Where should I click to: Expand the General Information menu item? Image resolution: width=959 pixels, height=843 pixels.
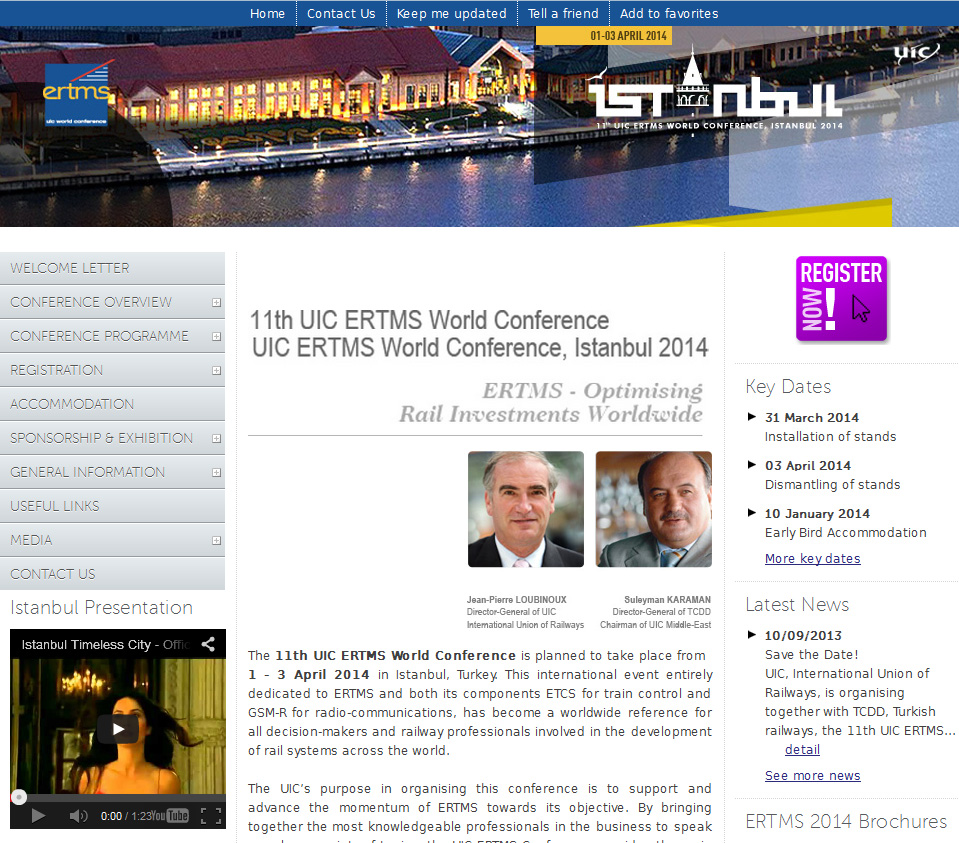click(x=216, y=472)
